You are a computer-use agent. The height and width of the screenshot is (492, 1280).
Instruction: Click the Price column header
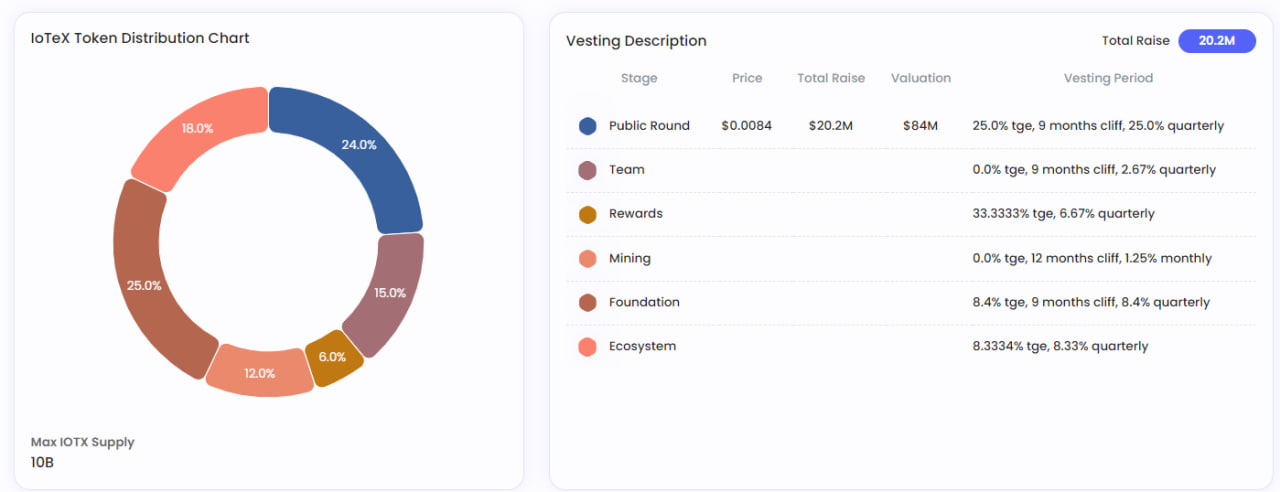pos(747,78)
